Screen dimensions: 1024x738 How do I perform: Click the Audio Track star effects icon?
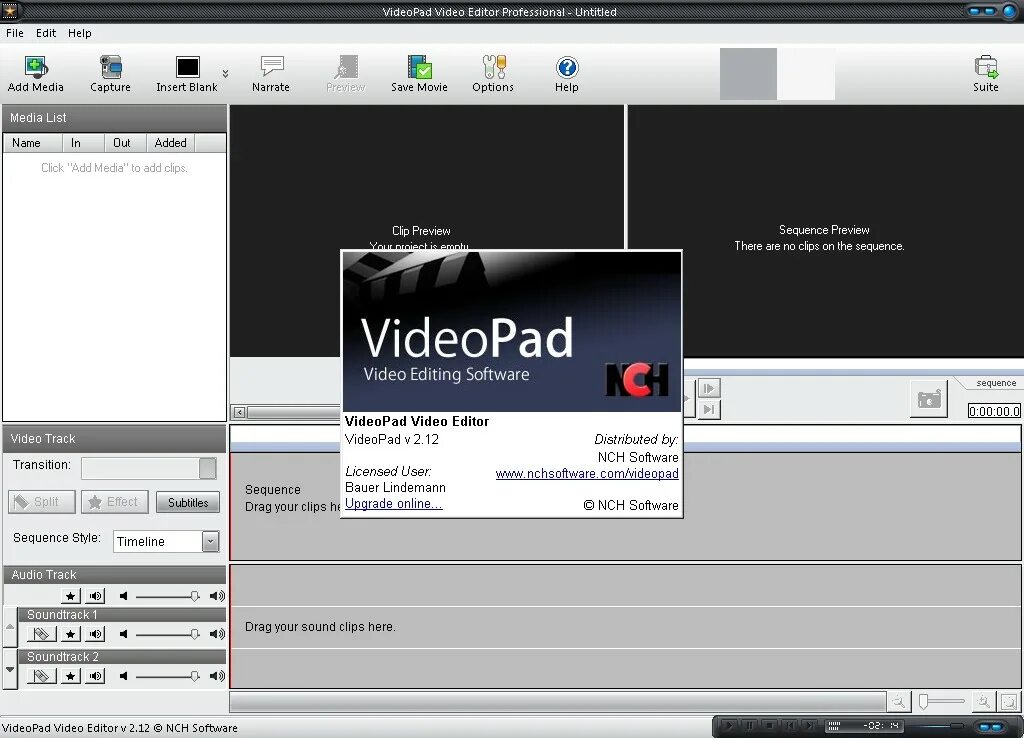click(x=71, y=596)
